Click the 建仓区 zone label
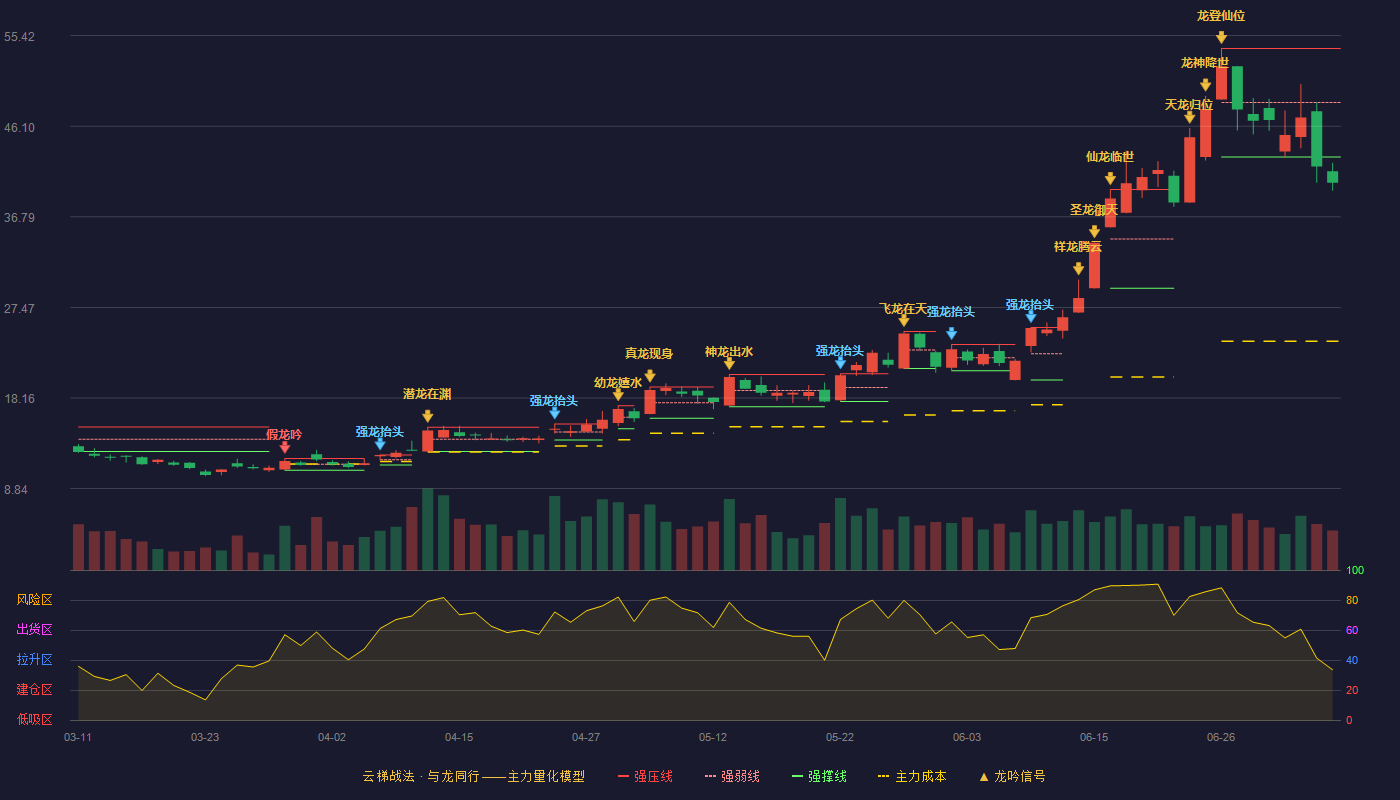Viewport: 1400px width, 800px height. [x=34, y=690]
